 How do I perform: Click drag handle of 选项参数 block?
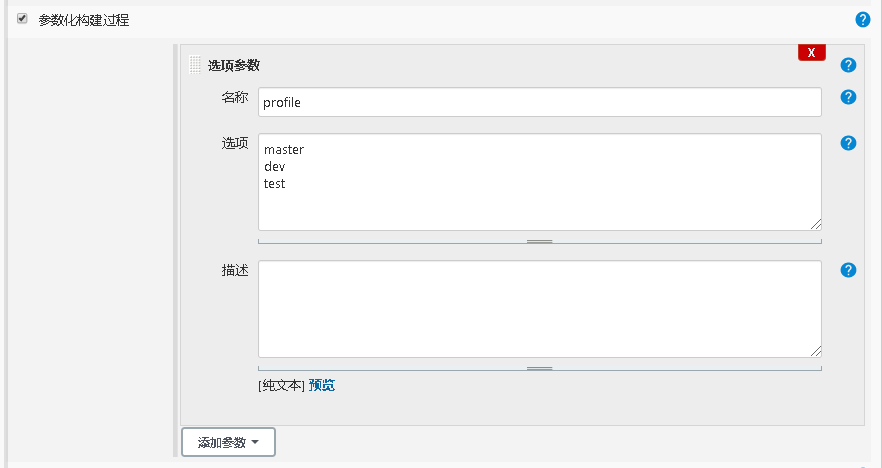pyautogui.click(x=195, y=65)
